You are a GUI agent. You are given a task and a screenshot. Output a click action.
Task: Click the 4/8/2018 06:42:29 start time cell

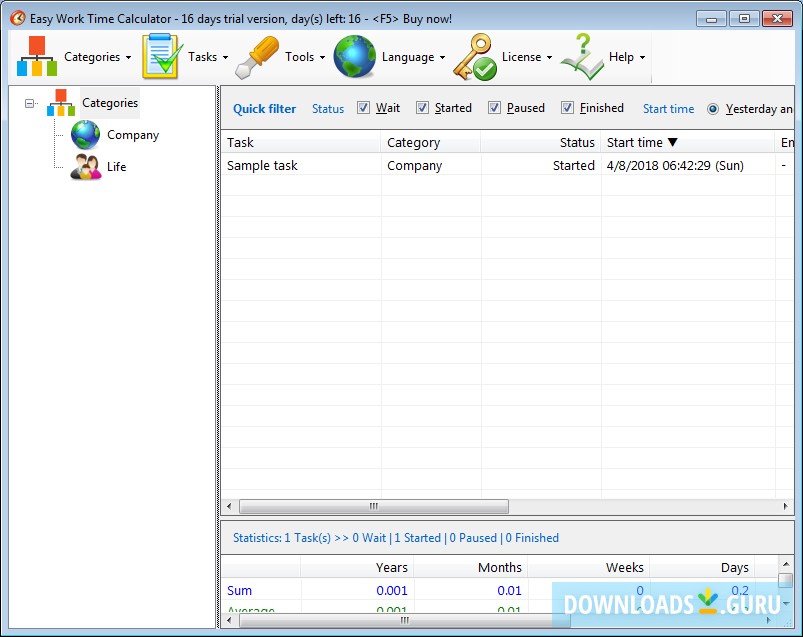[x=675, y=165]
